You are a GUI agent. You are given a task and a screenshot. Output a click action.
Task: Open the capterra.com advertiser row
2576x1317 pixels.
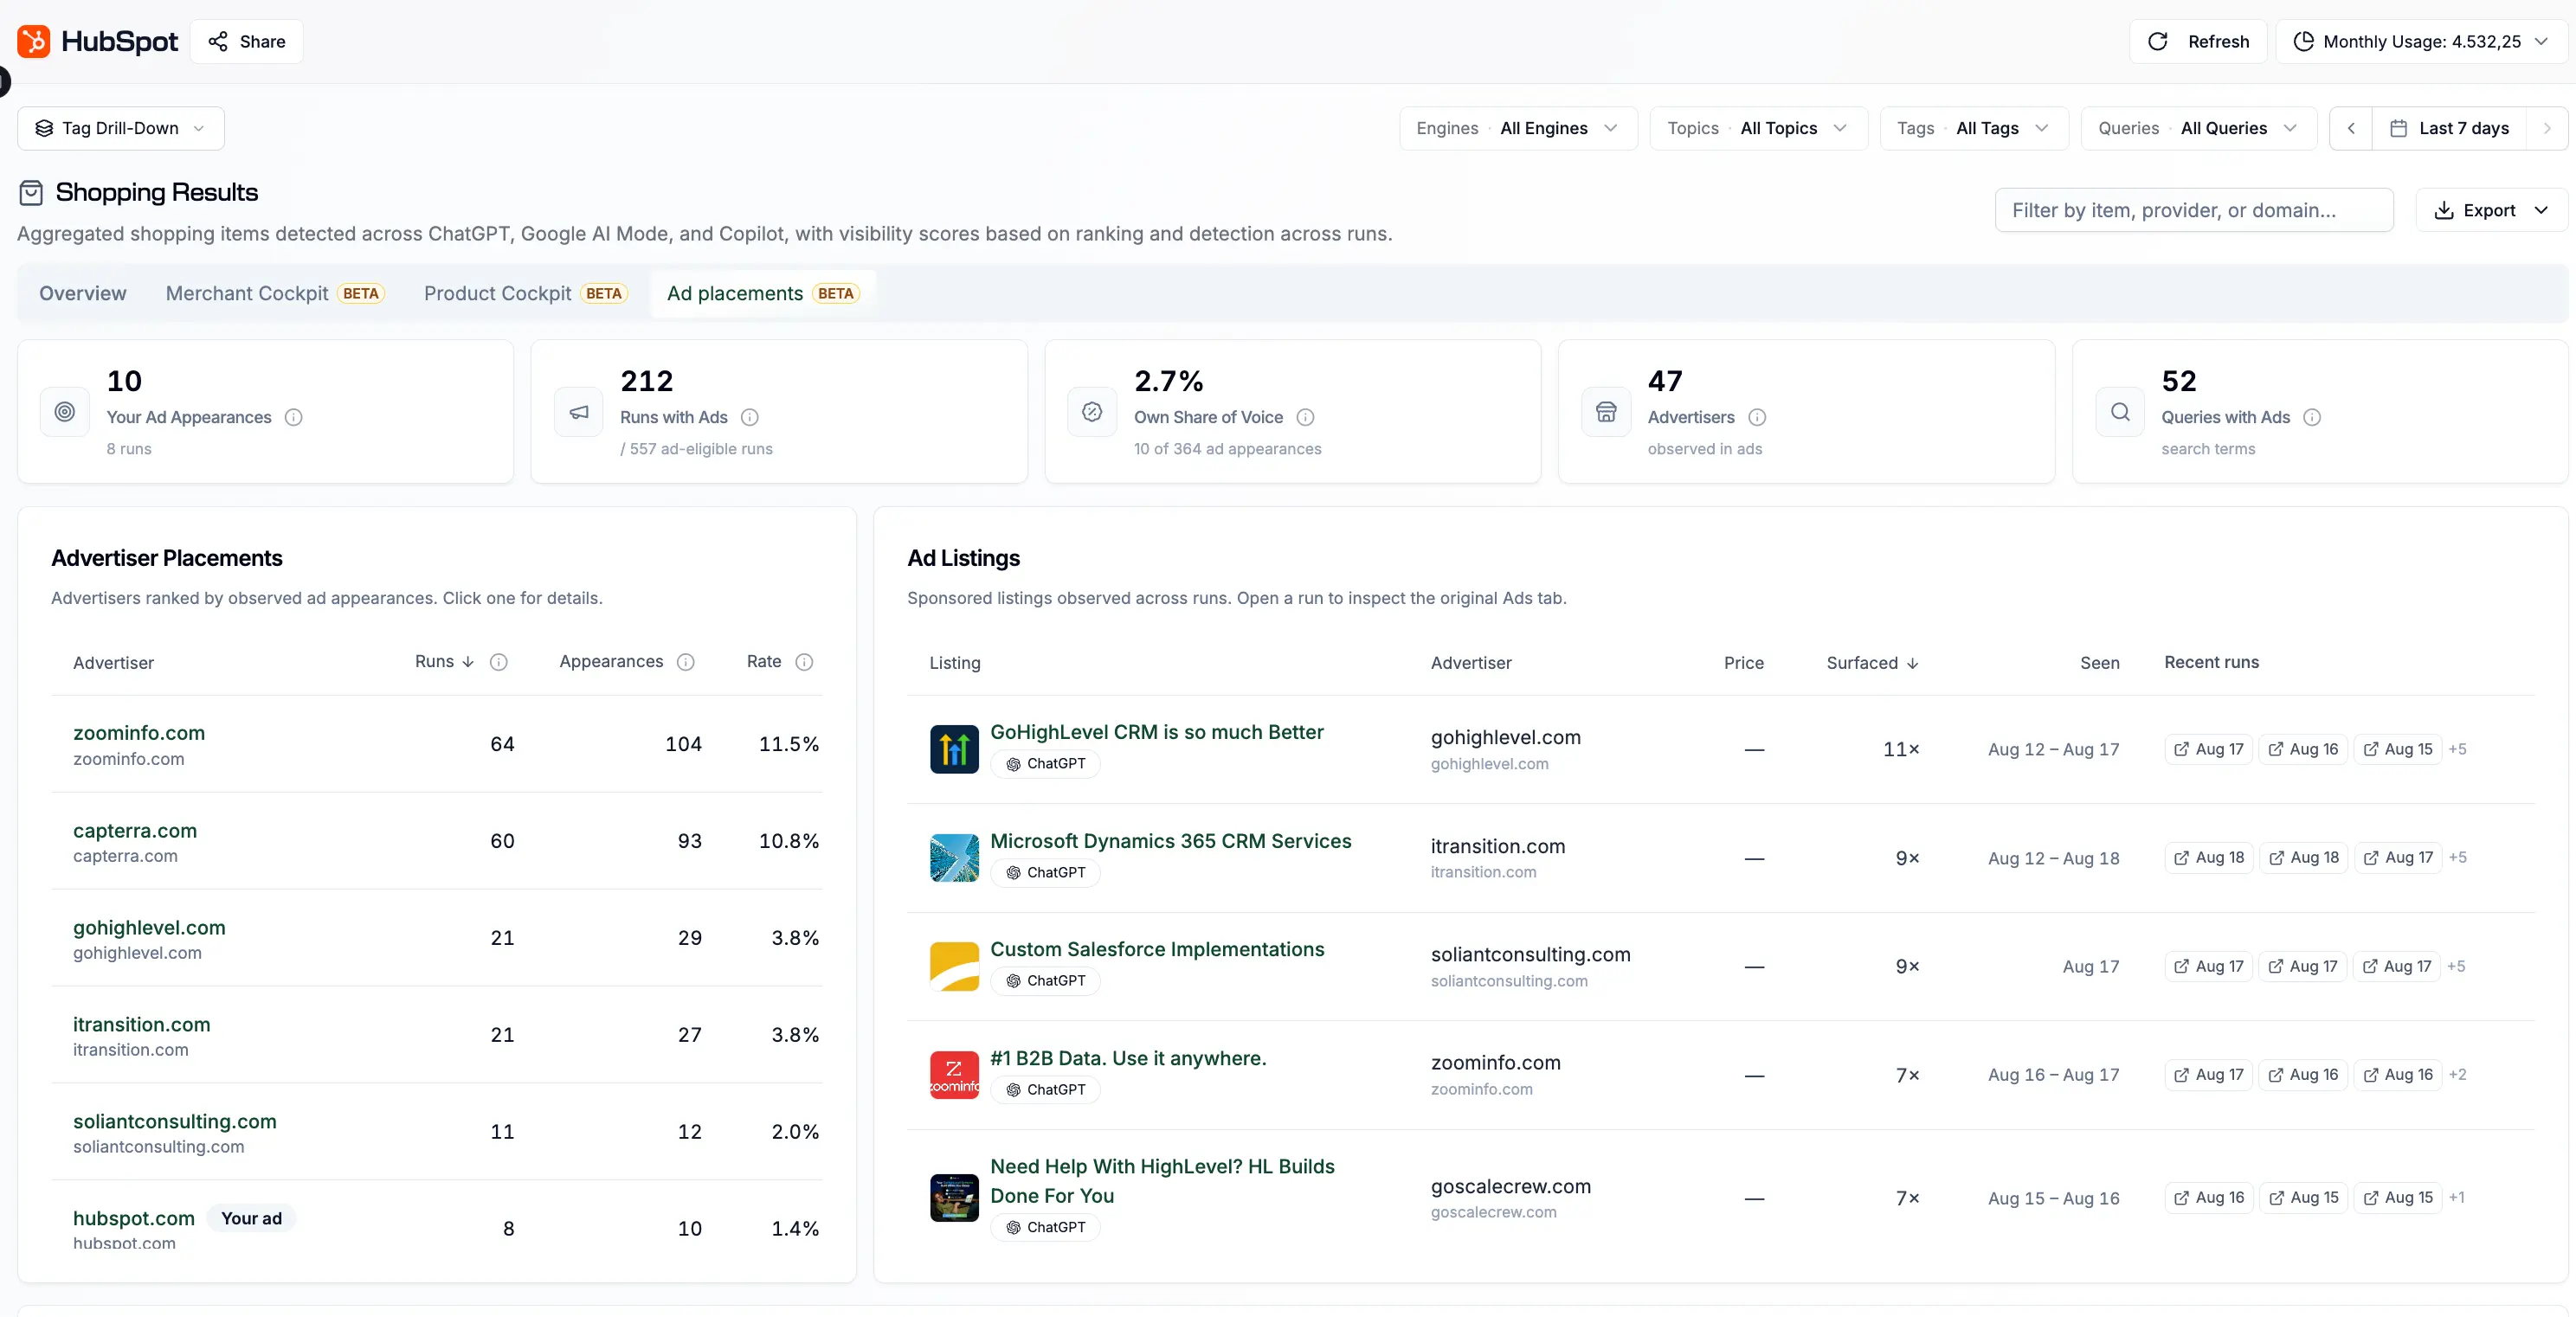[x=437, y=841]
